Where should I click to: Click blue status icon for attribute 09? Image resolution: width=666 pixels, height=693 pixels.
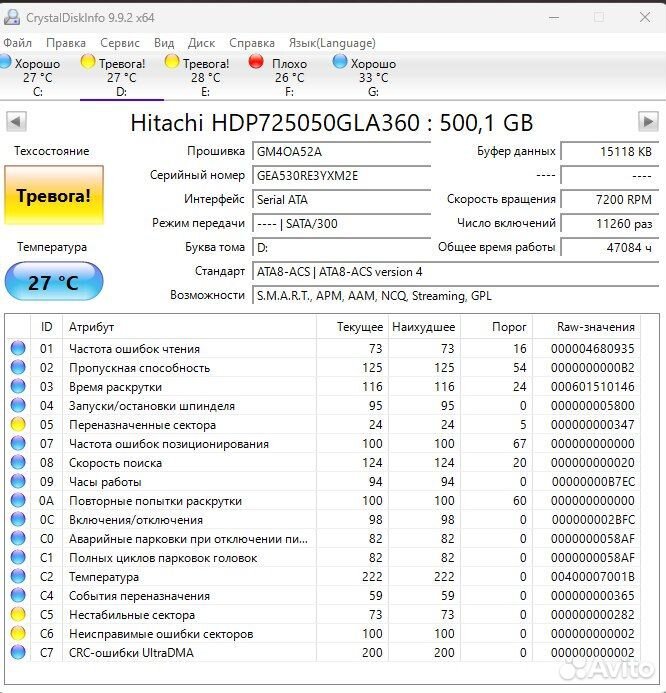[18, 481]
